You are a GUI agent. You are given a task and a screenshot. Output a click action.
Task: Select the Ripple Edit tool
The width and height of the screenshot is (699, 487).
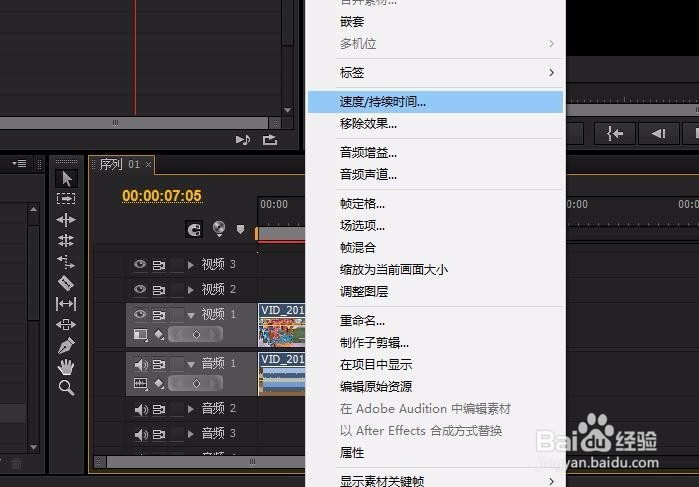pyautogui.click(x=66, y=220)
